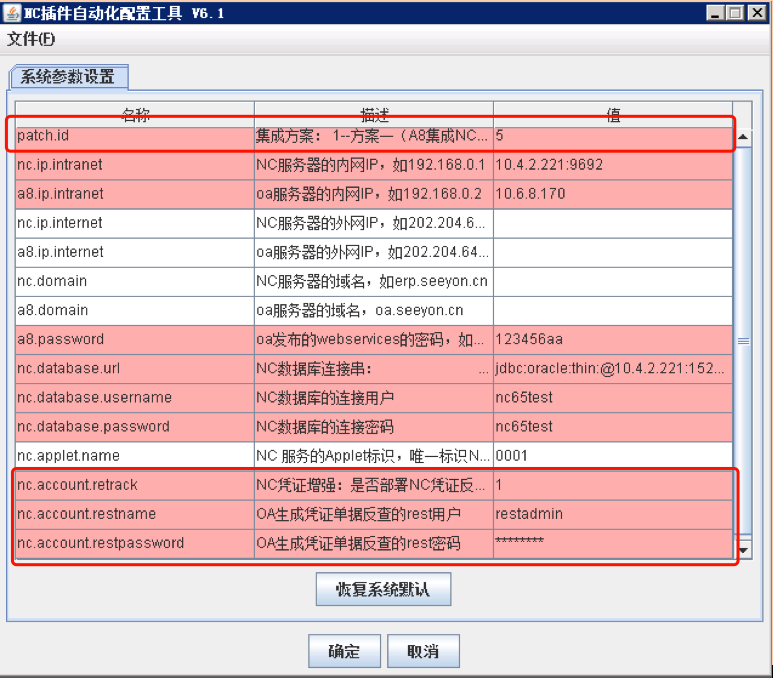This screenshot has height=678, width=773.
Task: Click the scrollbar up arrow
Action: tap(743, 137)
